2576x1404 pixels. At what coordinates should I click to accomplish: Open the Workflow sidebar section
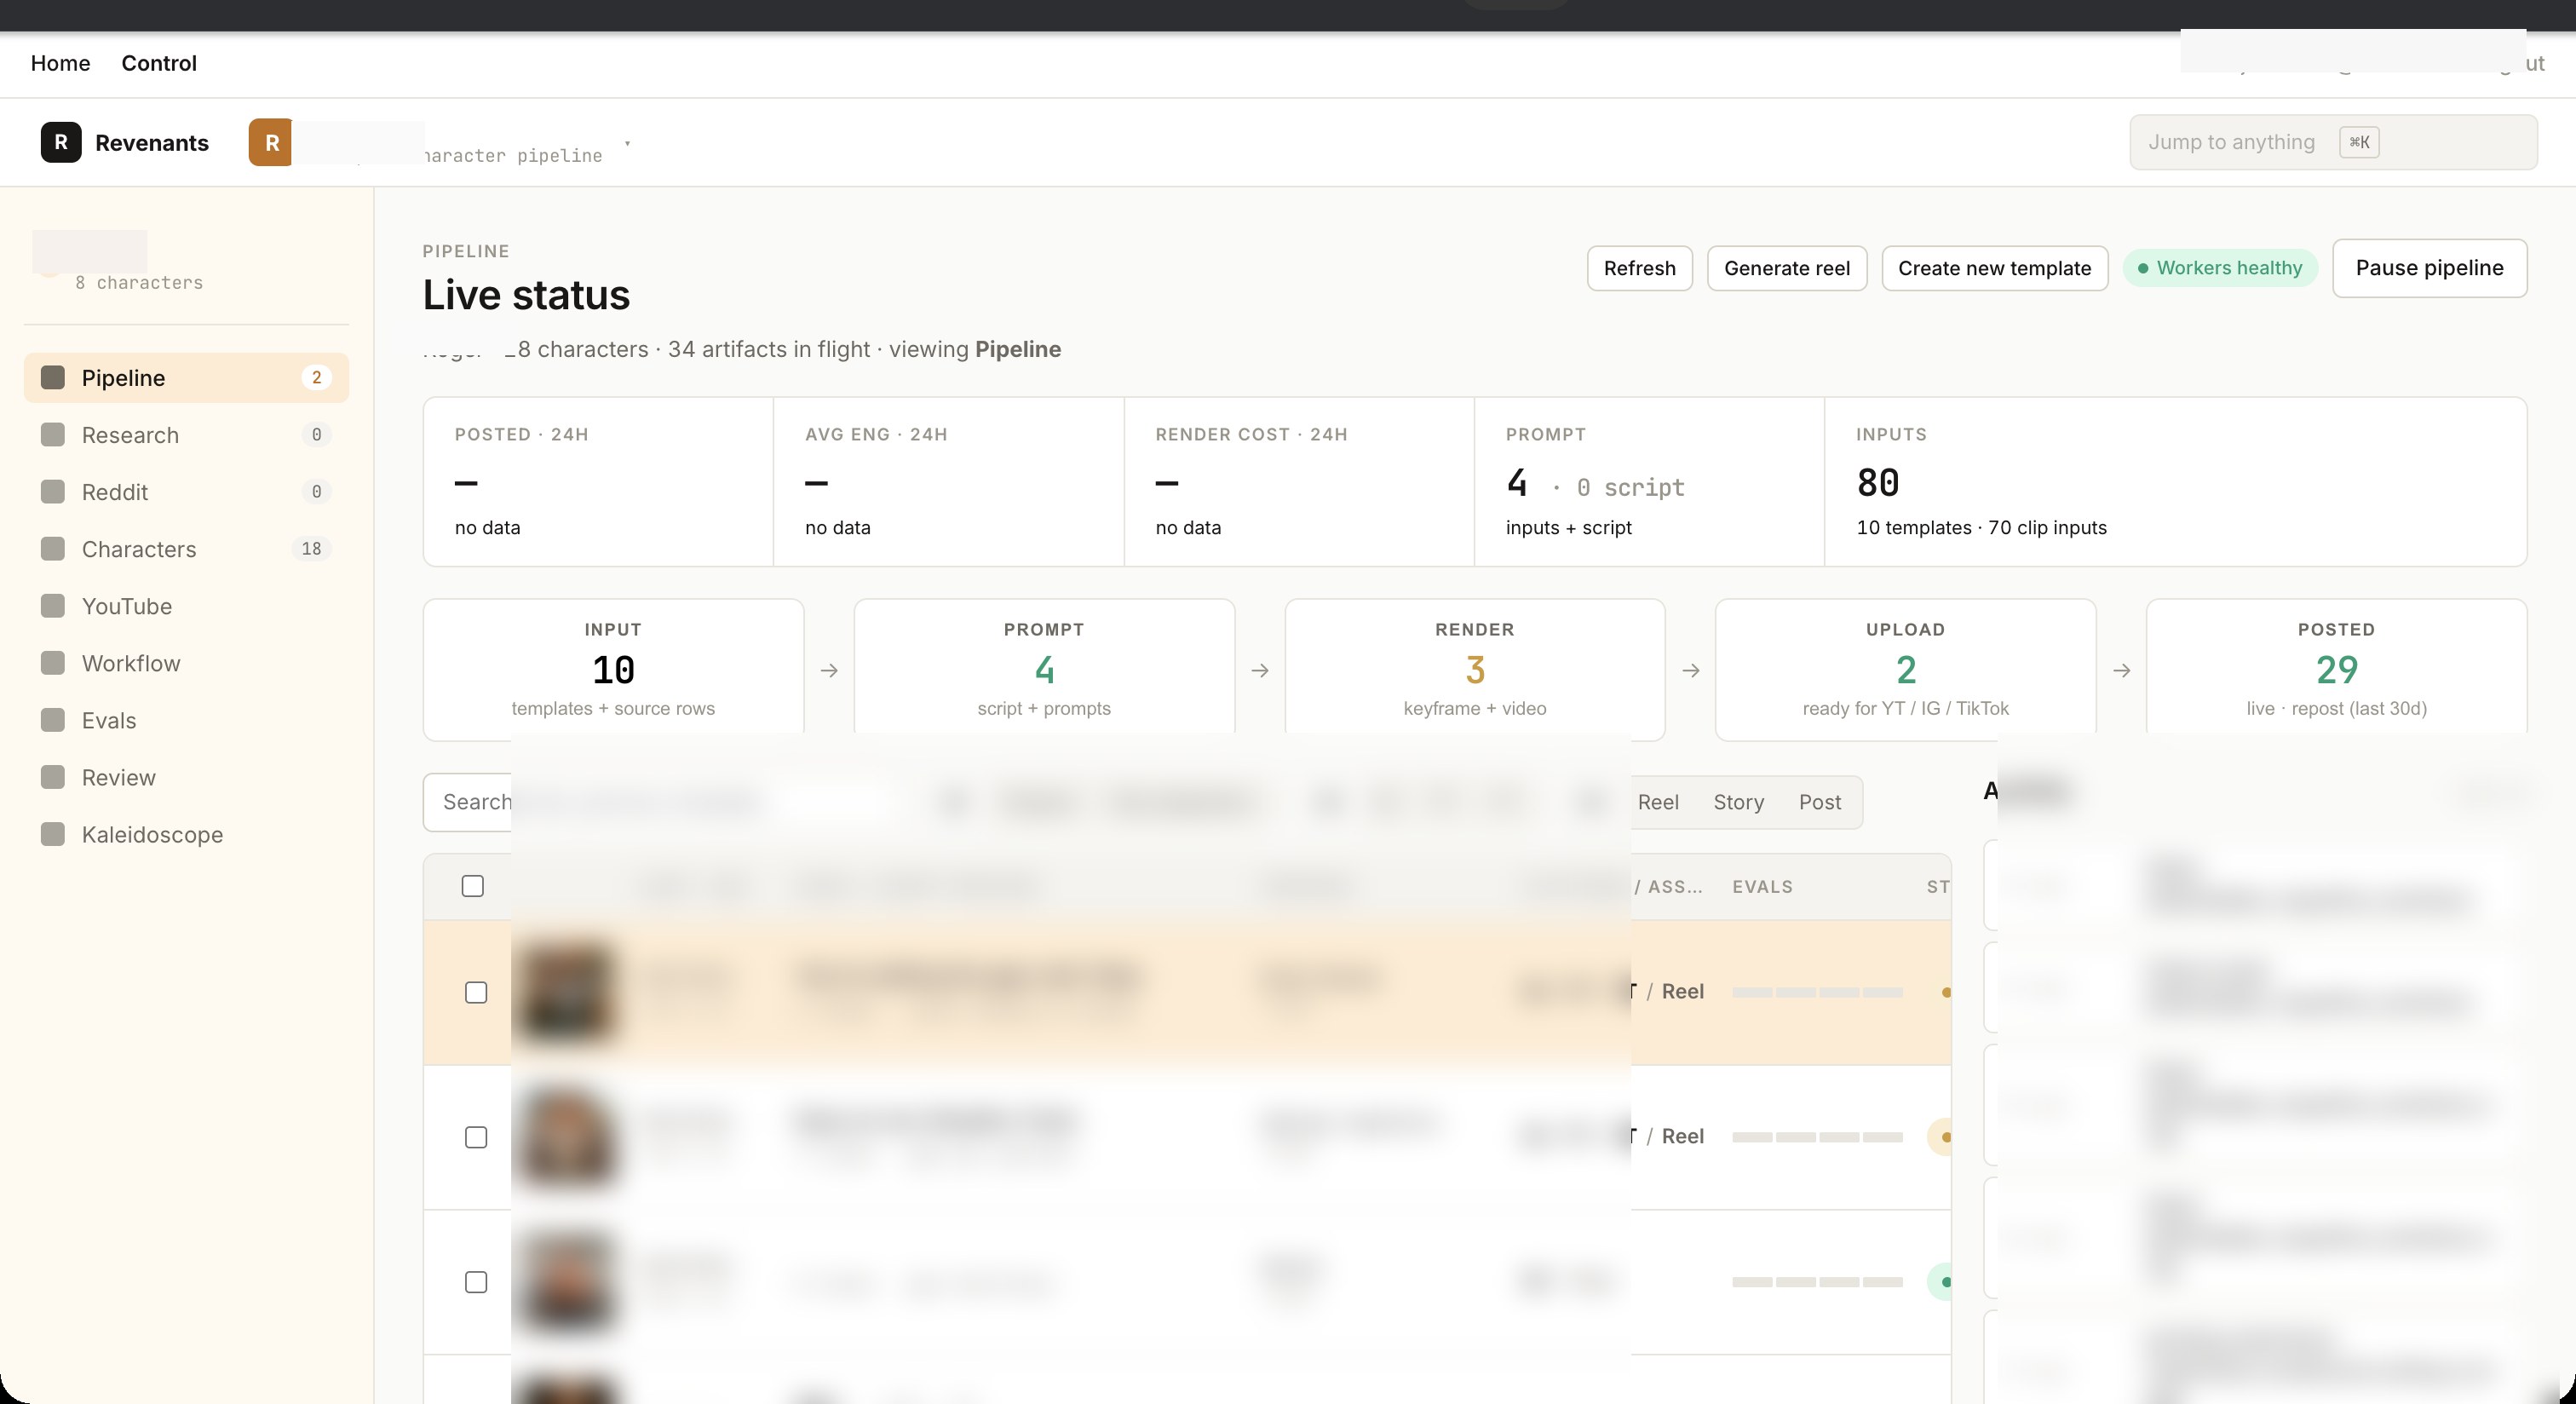tap(186, 662)
